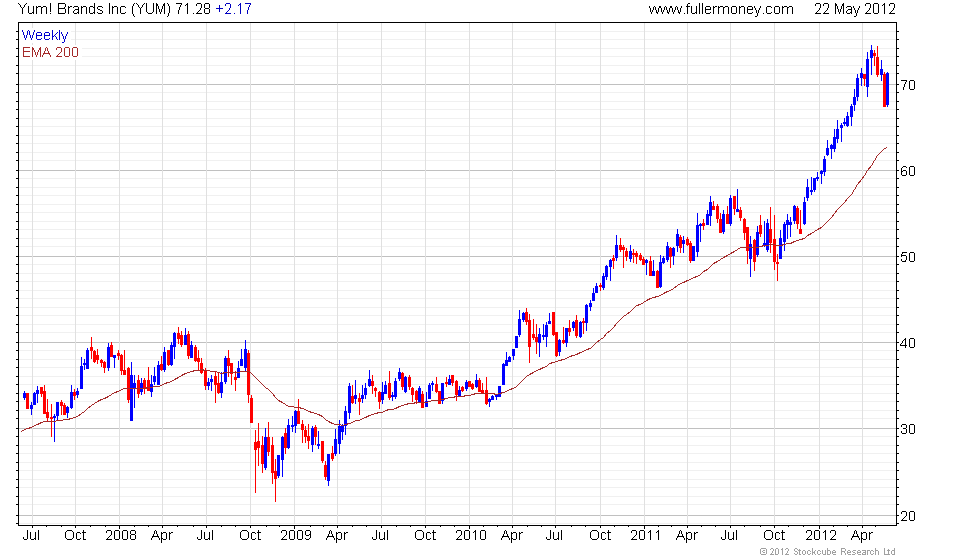Screen dimensions: 980x560
Task: Click the 2009 year label on time axis
Action: coord(296,536)
